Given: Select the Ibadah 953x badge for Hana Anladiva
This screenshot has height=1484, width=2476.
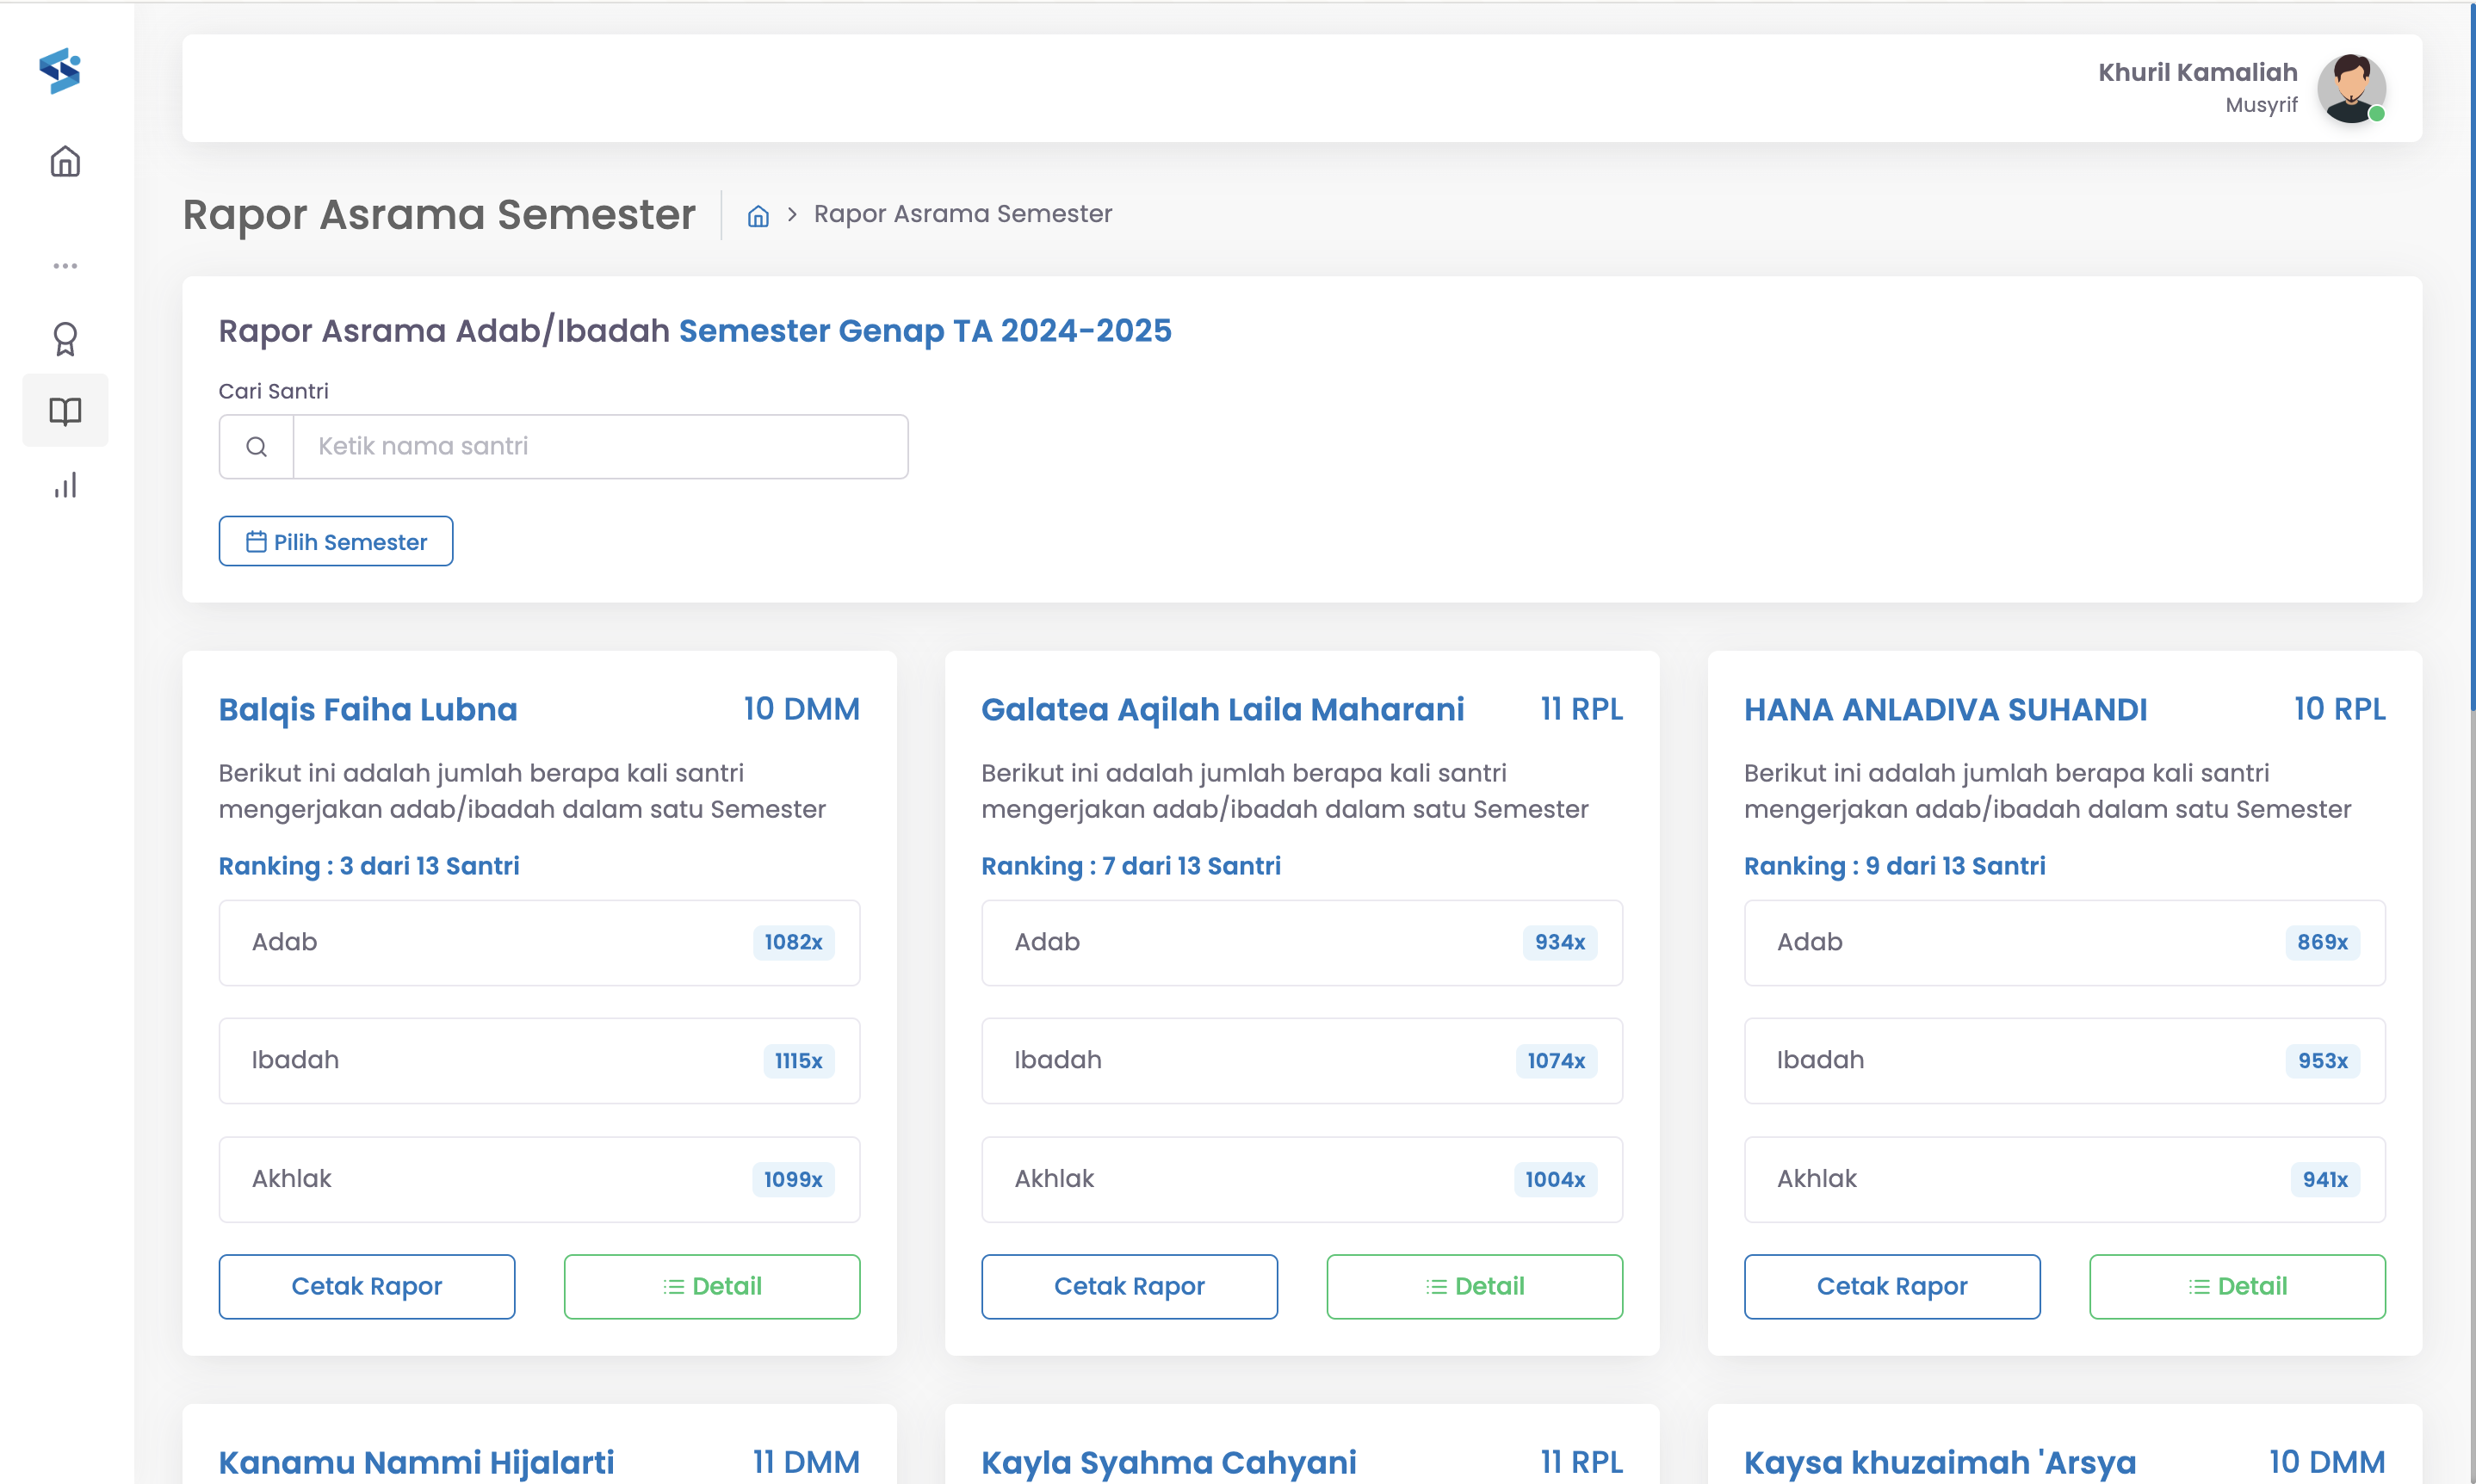Looking at the screenshot, I should point(2322,1061).
